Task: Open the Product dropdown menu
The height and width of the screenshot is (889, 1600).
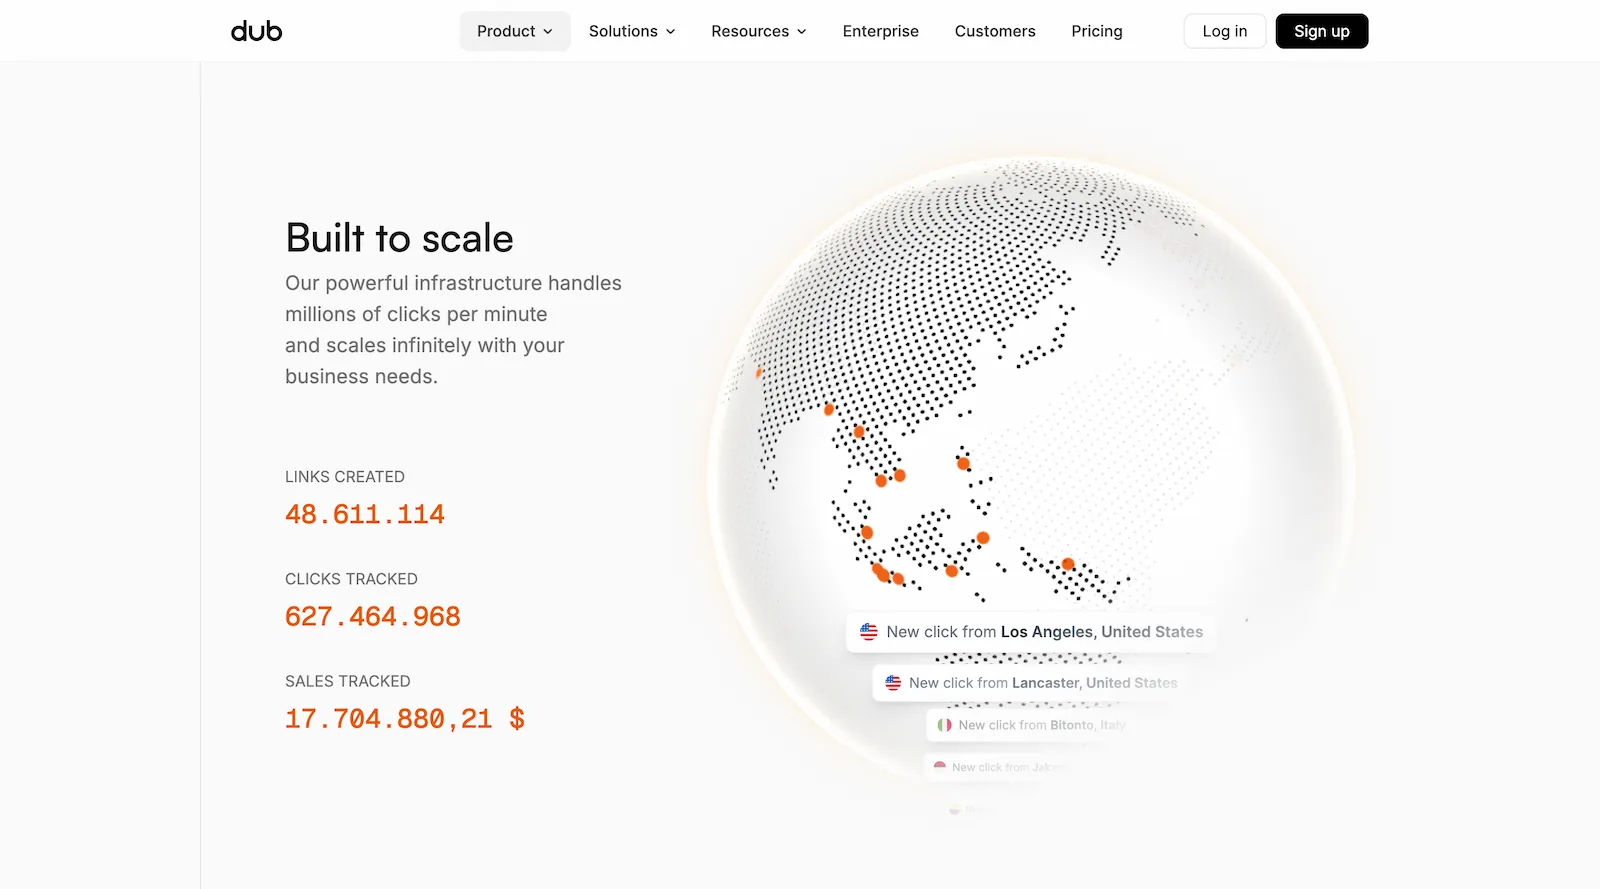Action: tap(514, 31)
